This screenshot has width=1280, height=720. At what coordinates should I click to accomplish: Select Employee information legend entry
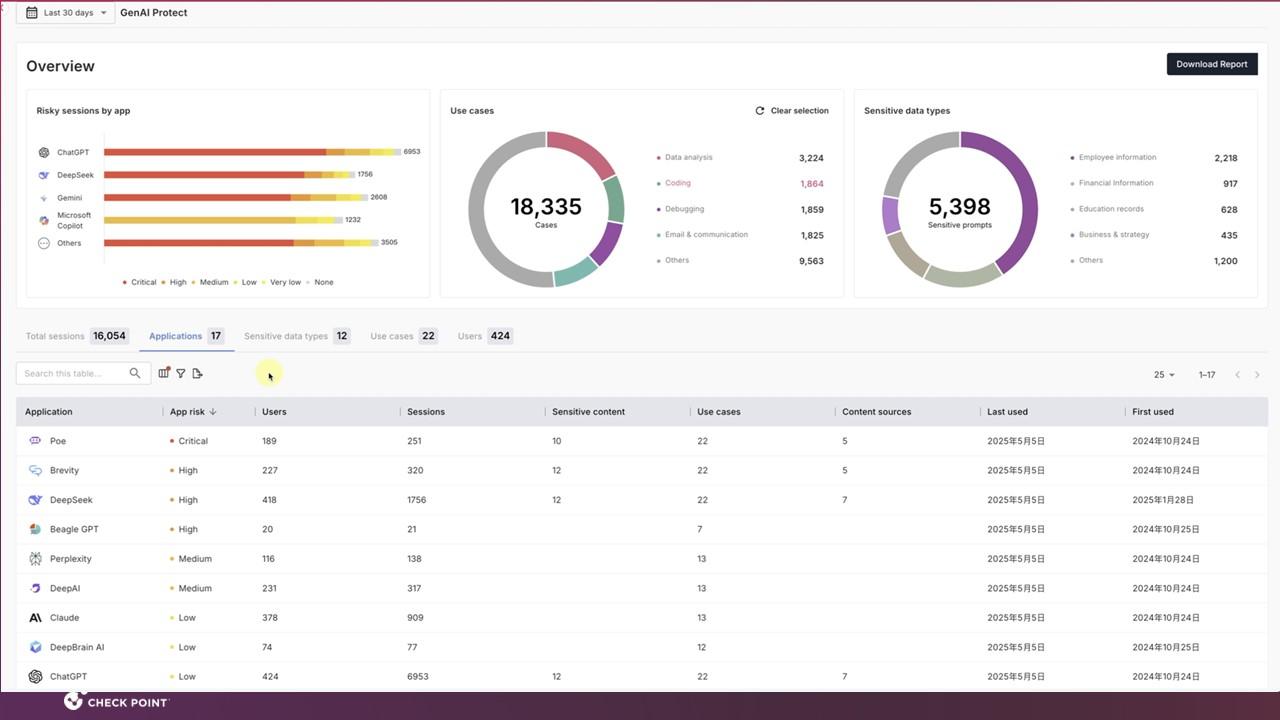click(1117, 157)
